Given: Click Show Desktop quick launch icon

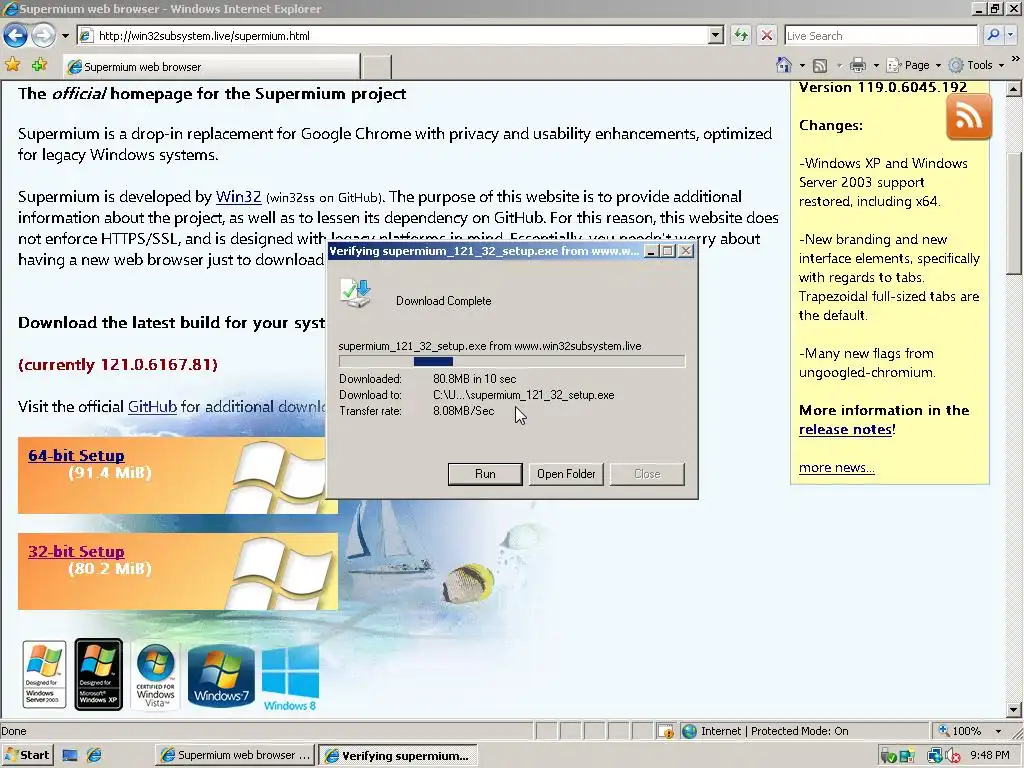Looking at the screenshot, I should (70, 756).
